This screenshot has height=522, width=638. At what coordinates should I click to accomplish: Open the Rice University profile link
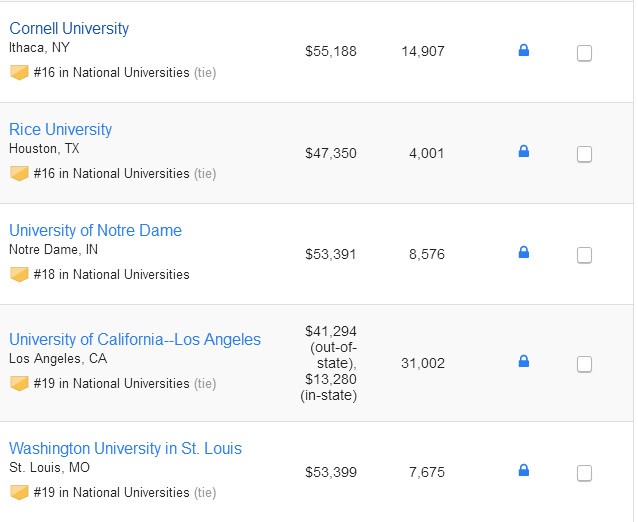click(x=60, y=129)
